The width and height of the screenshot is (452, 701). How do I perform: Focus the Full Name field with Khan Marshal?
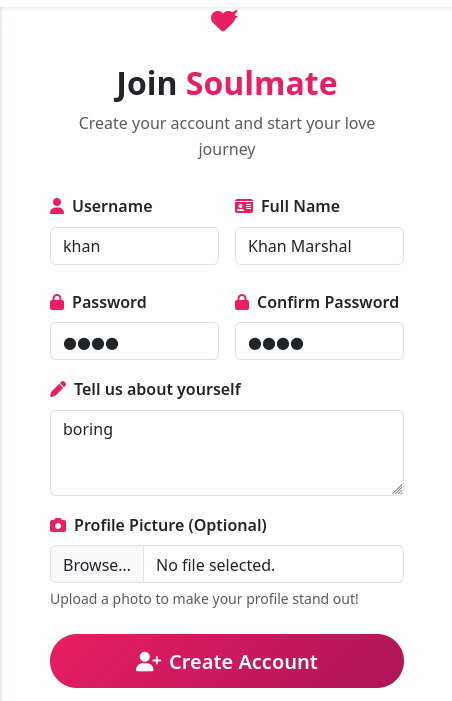(319, 246)
